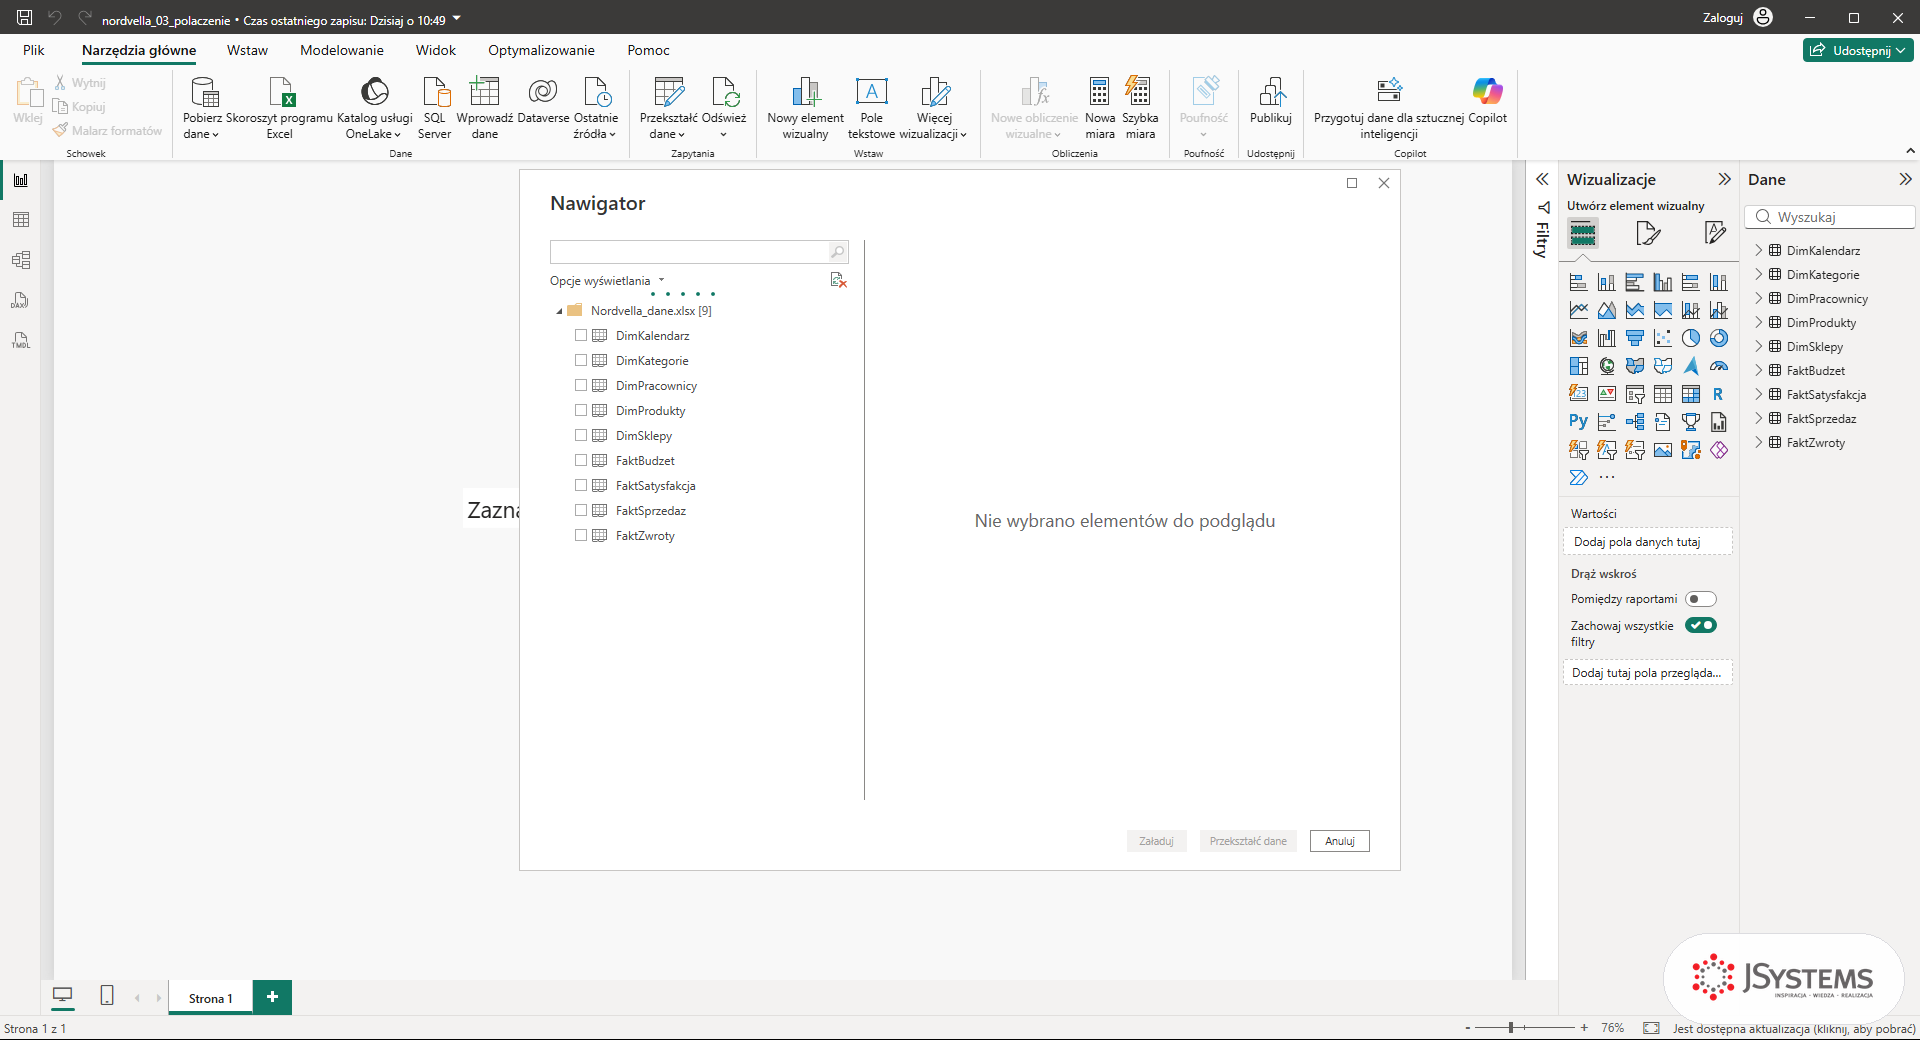
Task: Check the DimKategorie table checkbox
Action: 581,360
